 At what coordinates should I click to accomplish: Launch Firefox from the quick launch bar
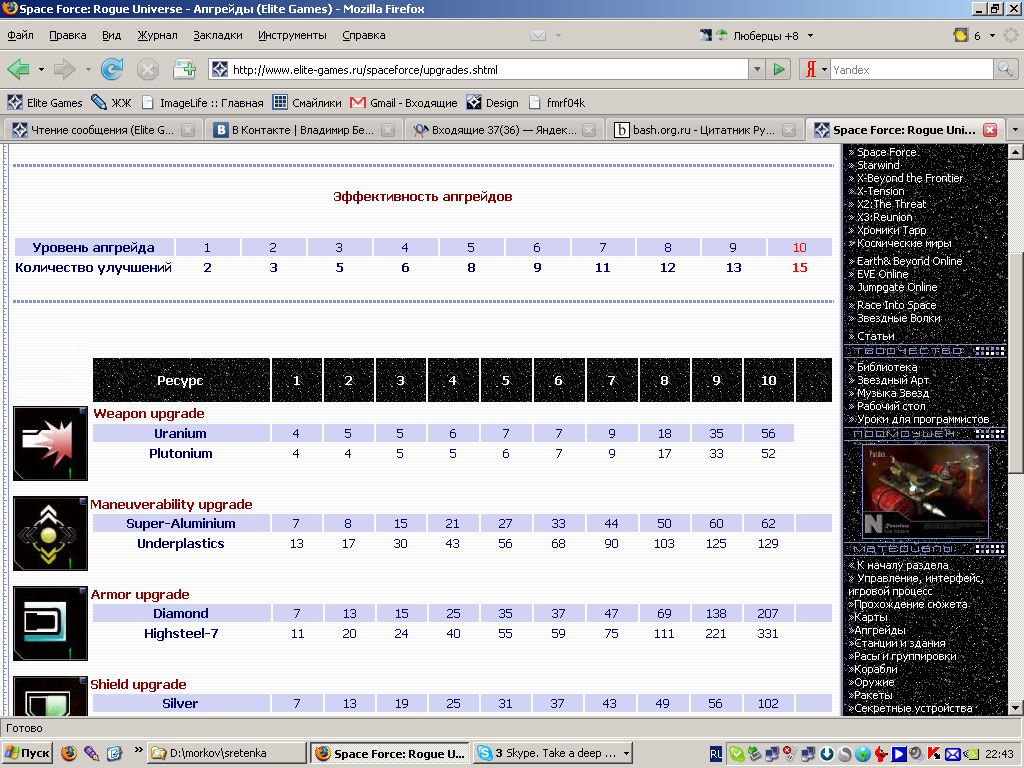point(69,753)
